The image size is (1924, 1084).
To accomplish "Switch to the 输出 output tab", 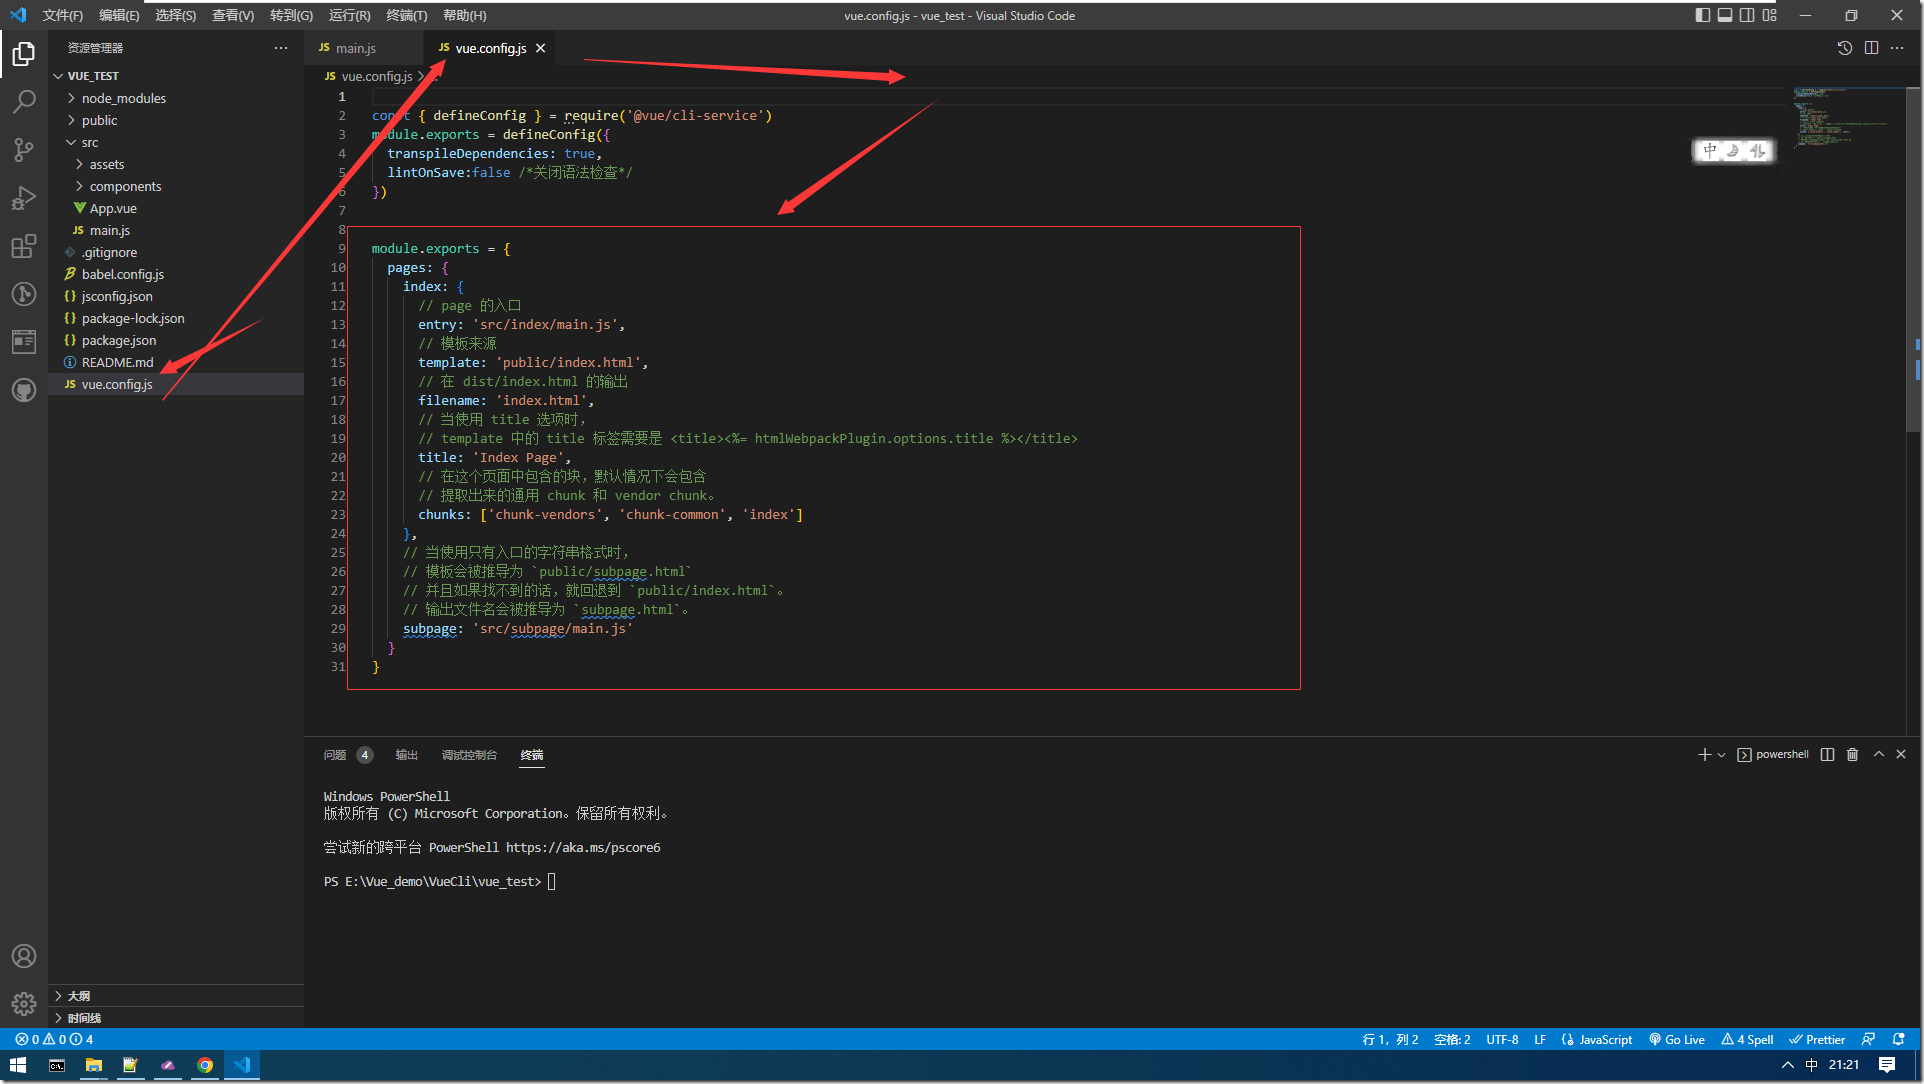I will [x=406, y=755].
